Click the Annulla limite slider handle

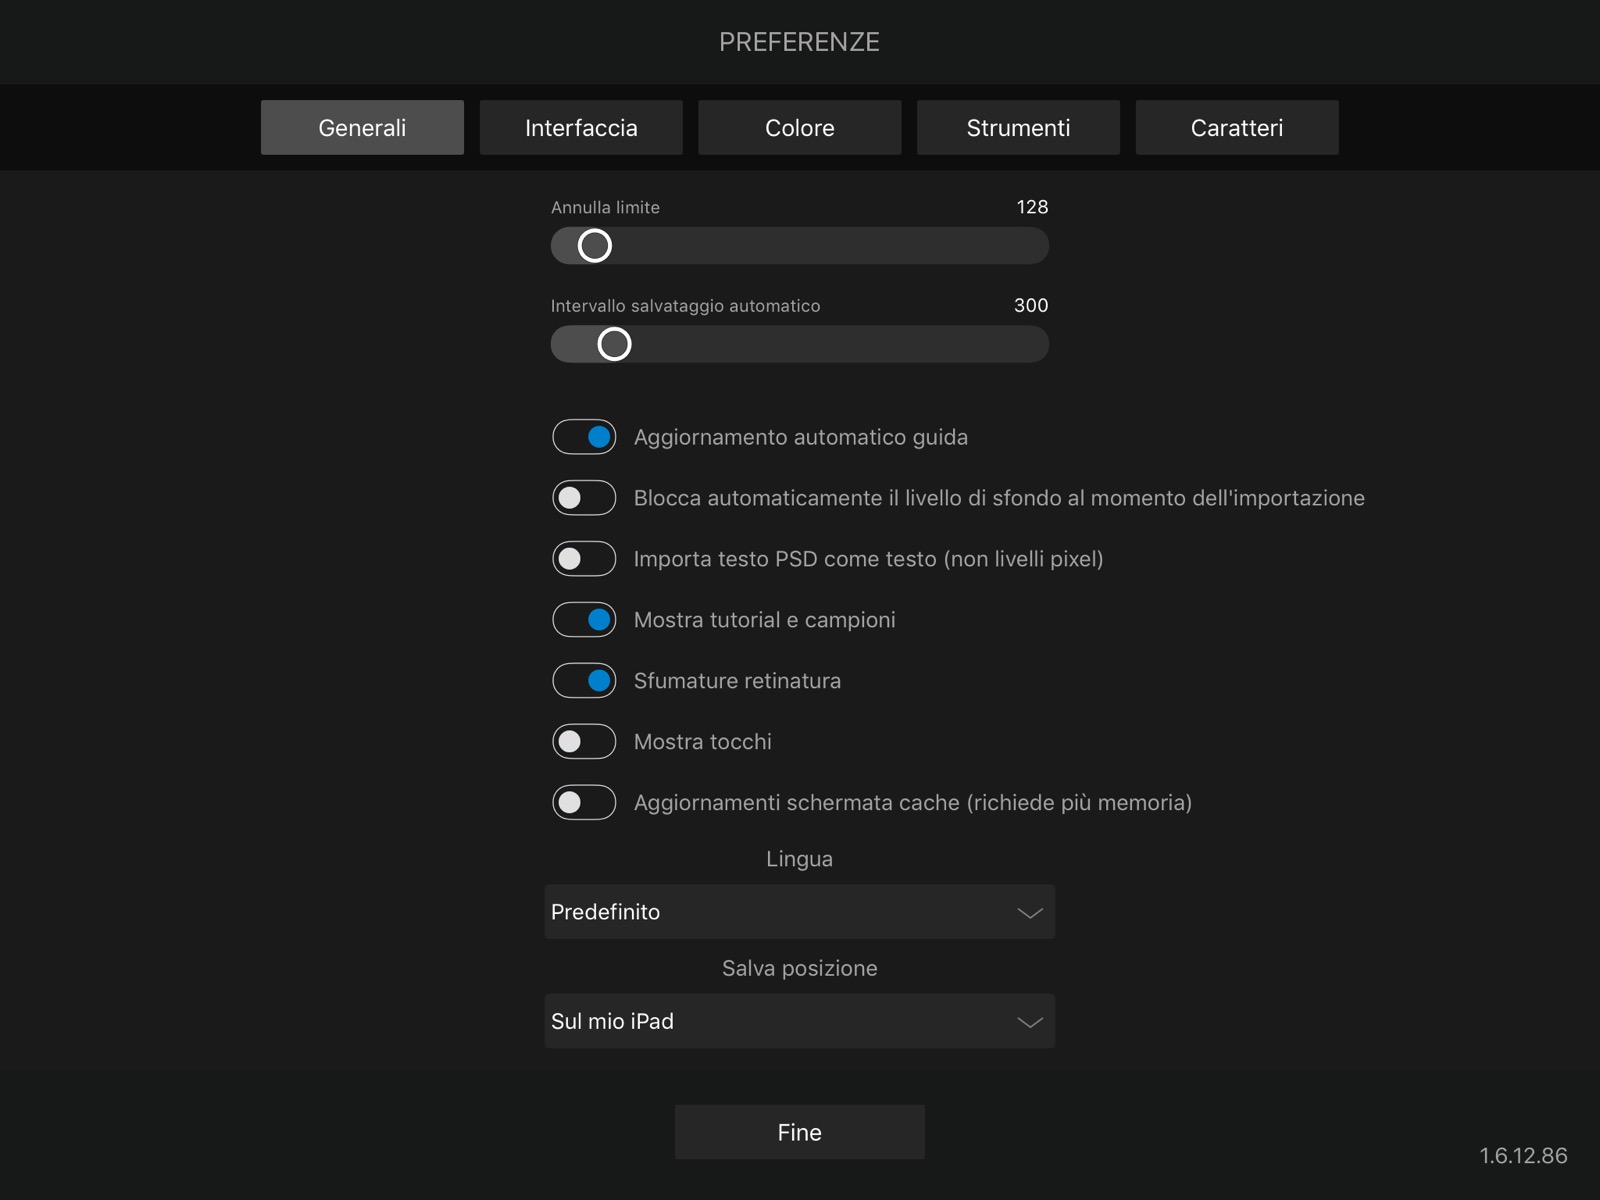(x=595, y=246)
